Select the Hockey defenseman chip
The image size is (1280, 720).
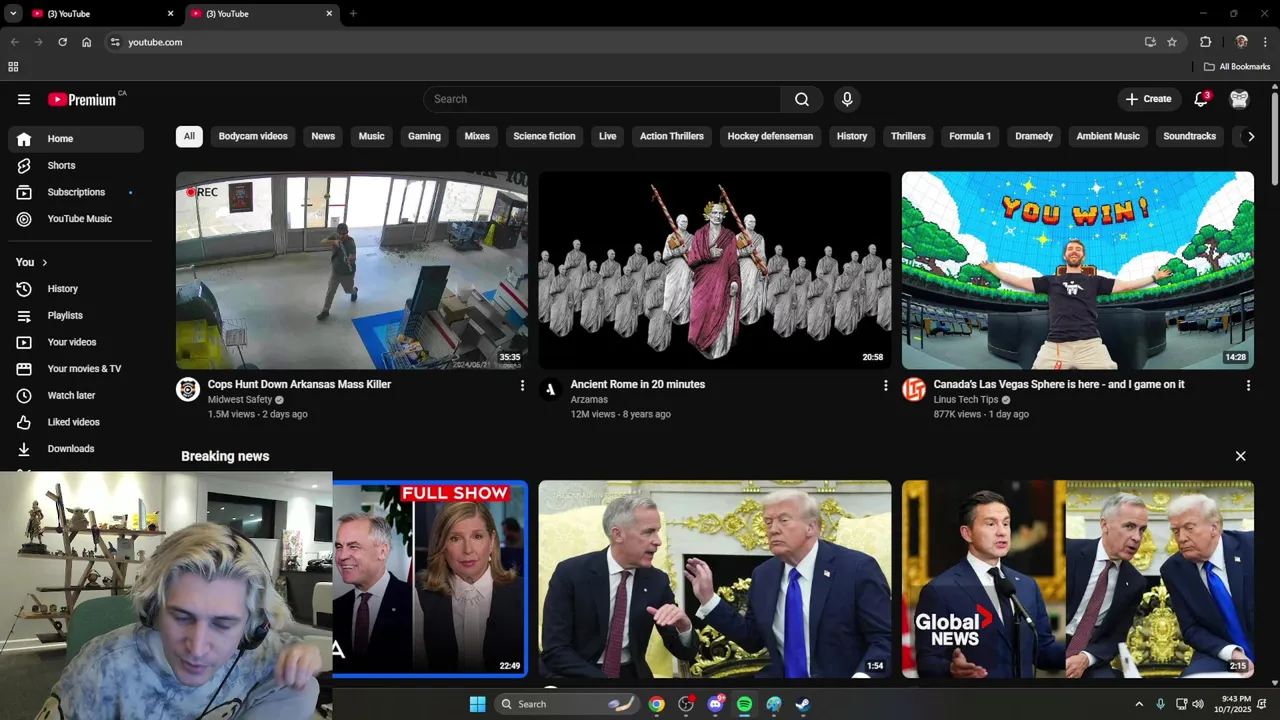point(770,136)
